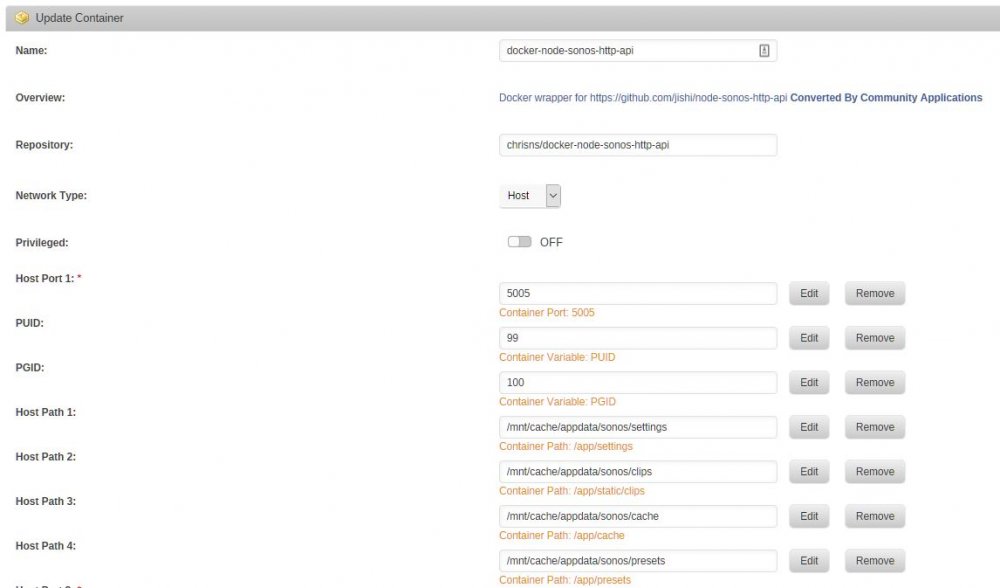Edit the Host Path 3 entry

(x=809, y=517)
